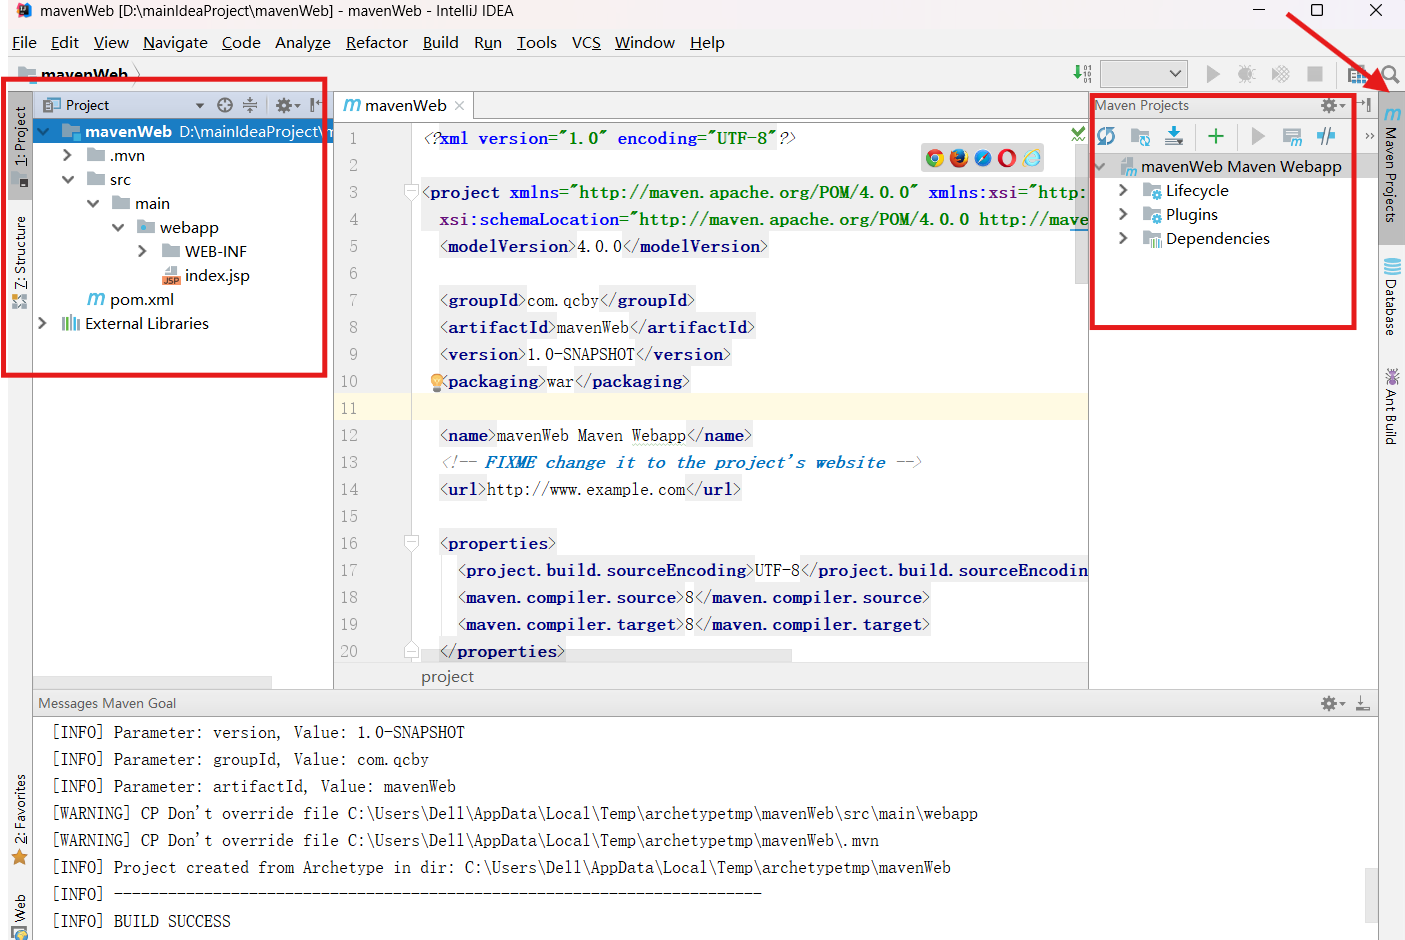Image resolution: width=1405 pixels, height=940 pixels.
Task: Open page in Chrome browser icon
Action: pos(935,158)
